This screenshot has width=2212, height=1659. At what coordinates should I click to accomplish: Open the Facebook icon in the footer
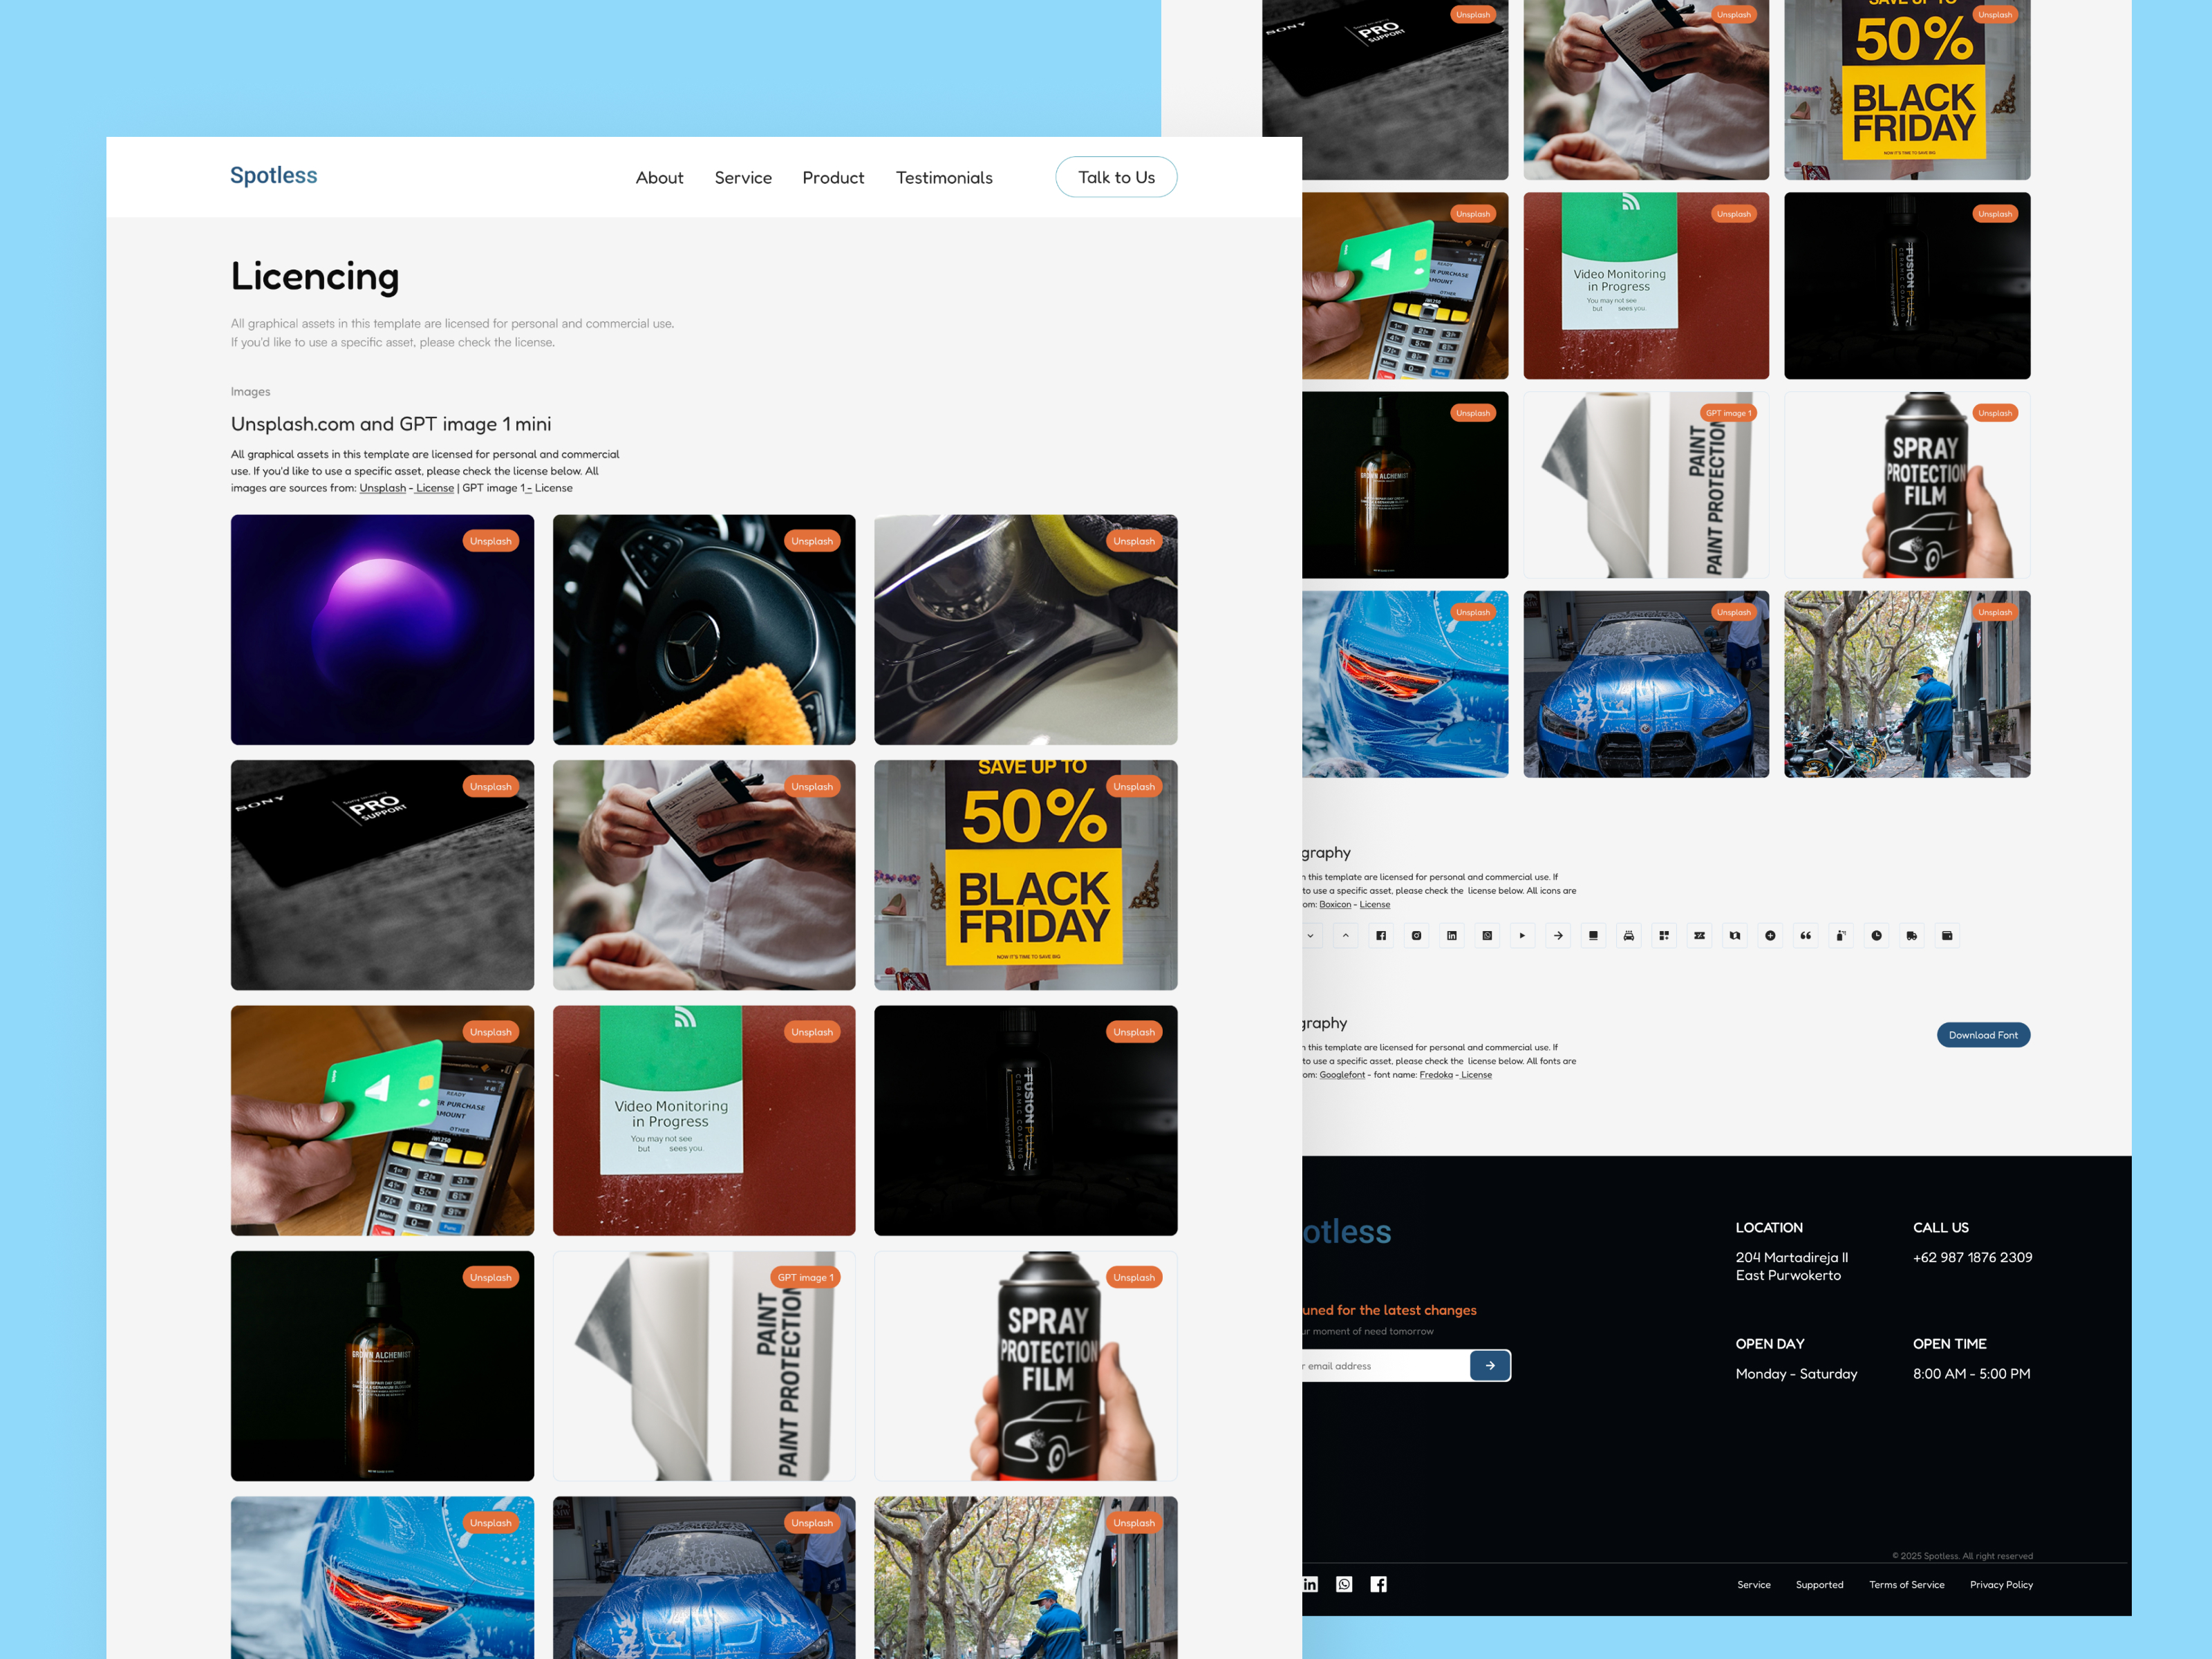point(1378,1584)
